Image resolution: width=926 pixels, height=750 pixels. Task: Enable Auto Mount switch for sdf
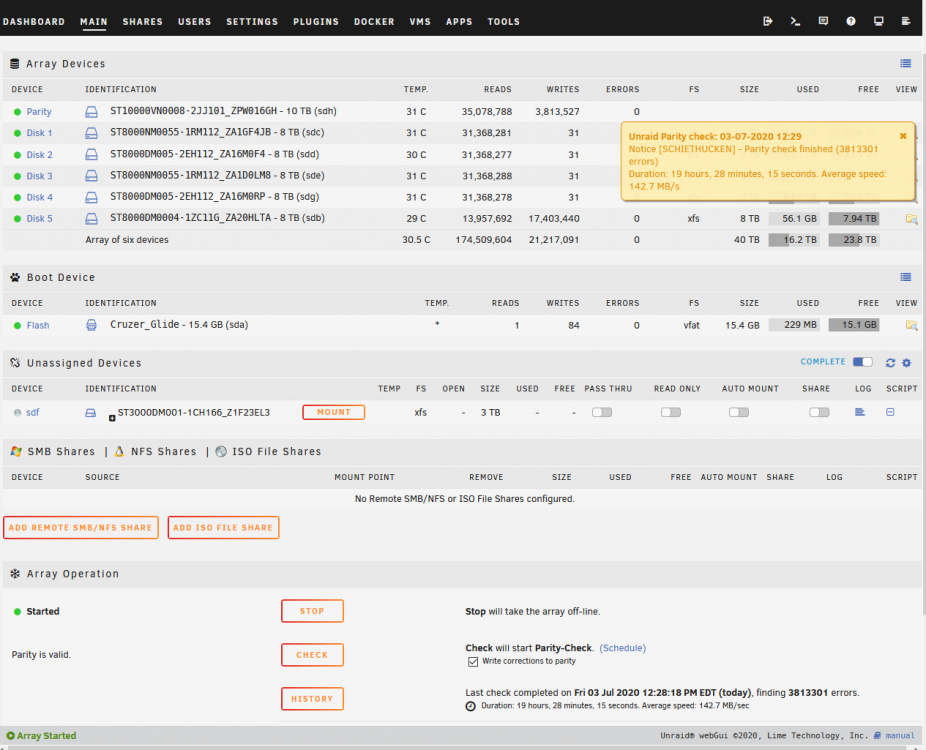(739, 412)
